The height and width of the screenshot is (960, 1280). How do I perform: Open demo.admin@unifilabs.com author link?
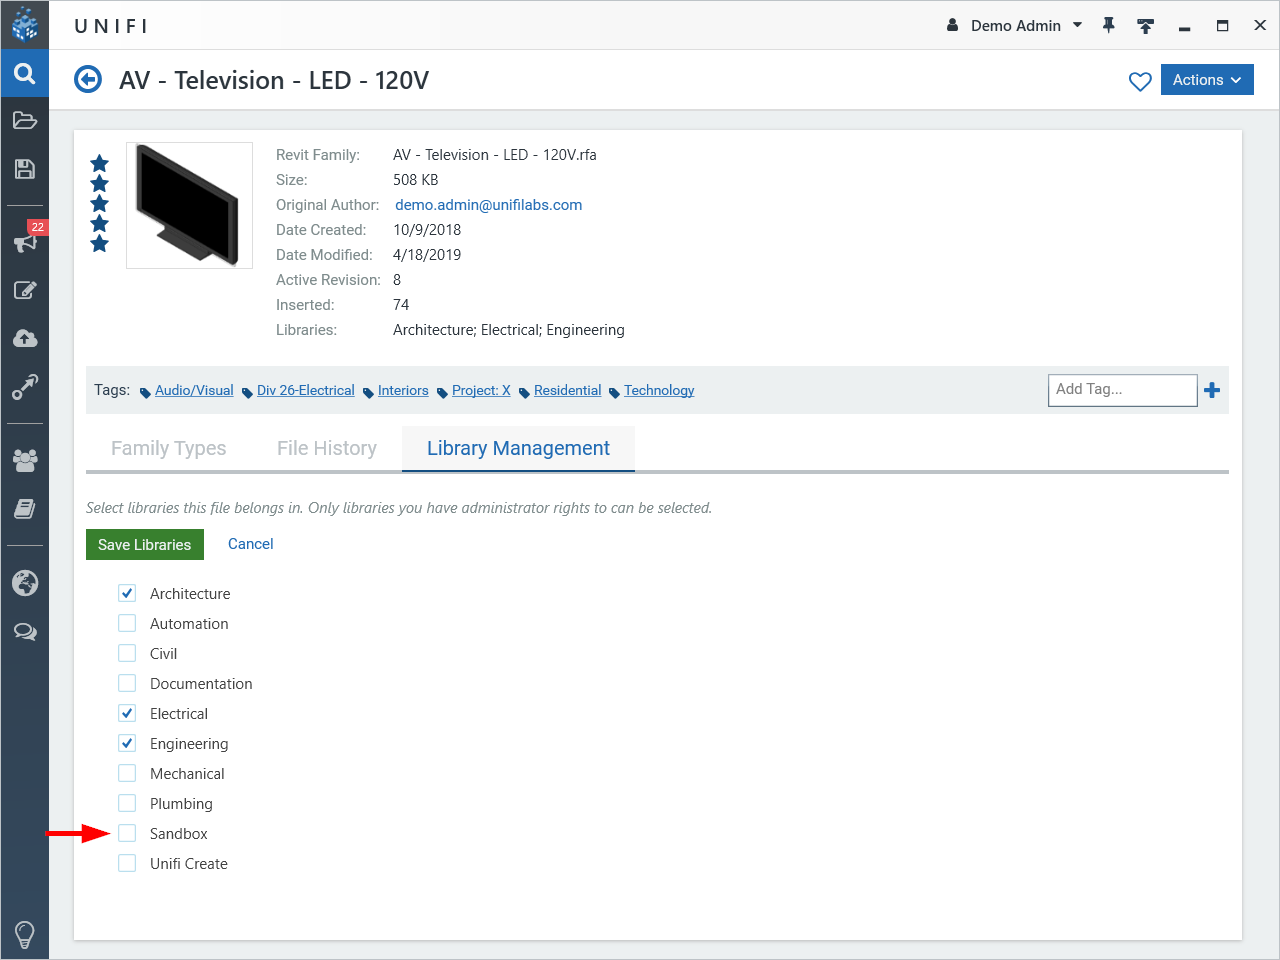(488, 205)
